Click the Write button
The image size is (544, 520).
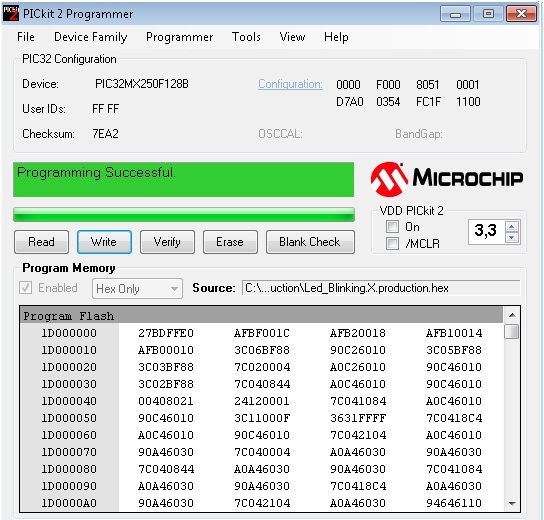(x=104, y=242)
